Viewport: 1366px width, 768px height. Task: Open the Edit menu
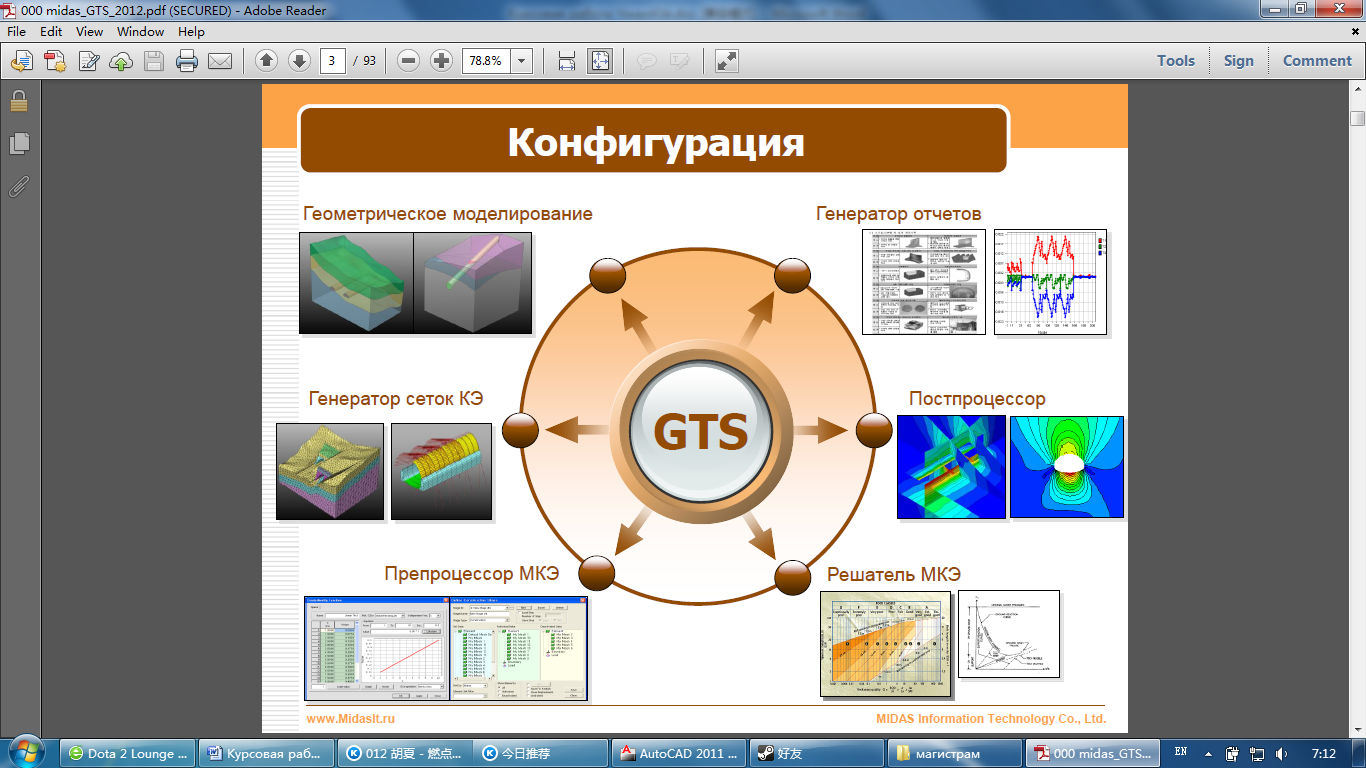point(51,31)
